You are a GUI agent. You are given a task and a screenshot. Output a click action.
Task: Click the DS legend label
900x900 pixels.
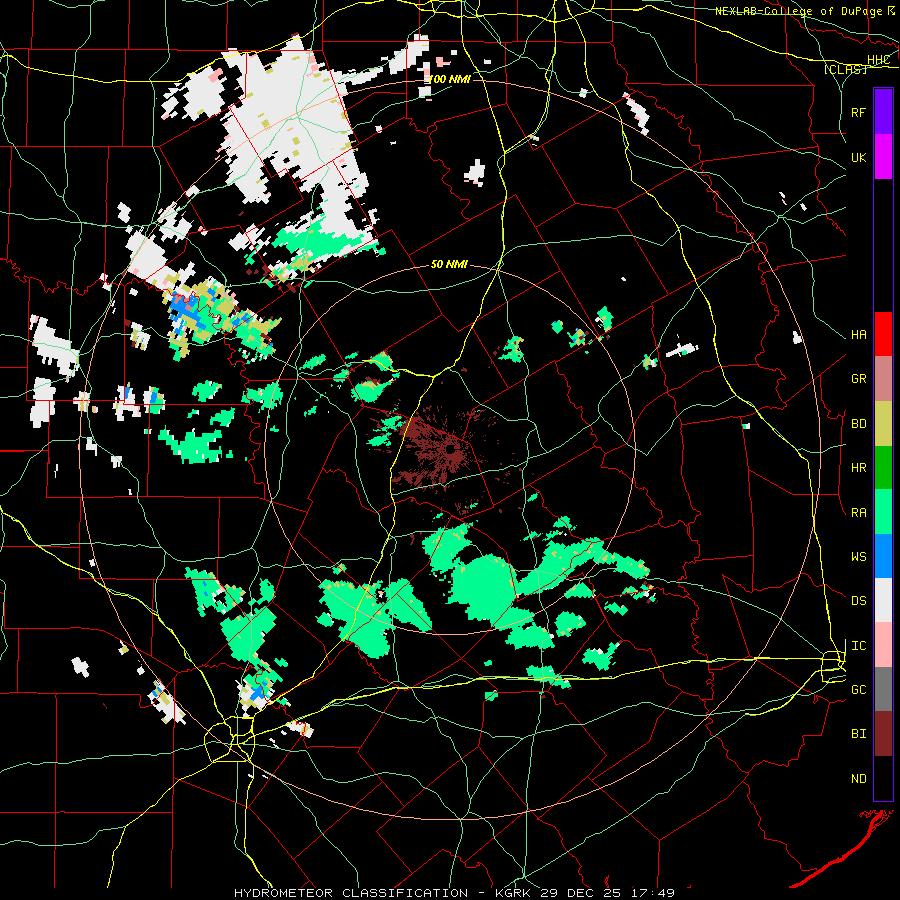(x=858, y=601)
